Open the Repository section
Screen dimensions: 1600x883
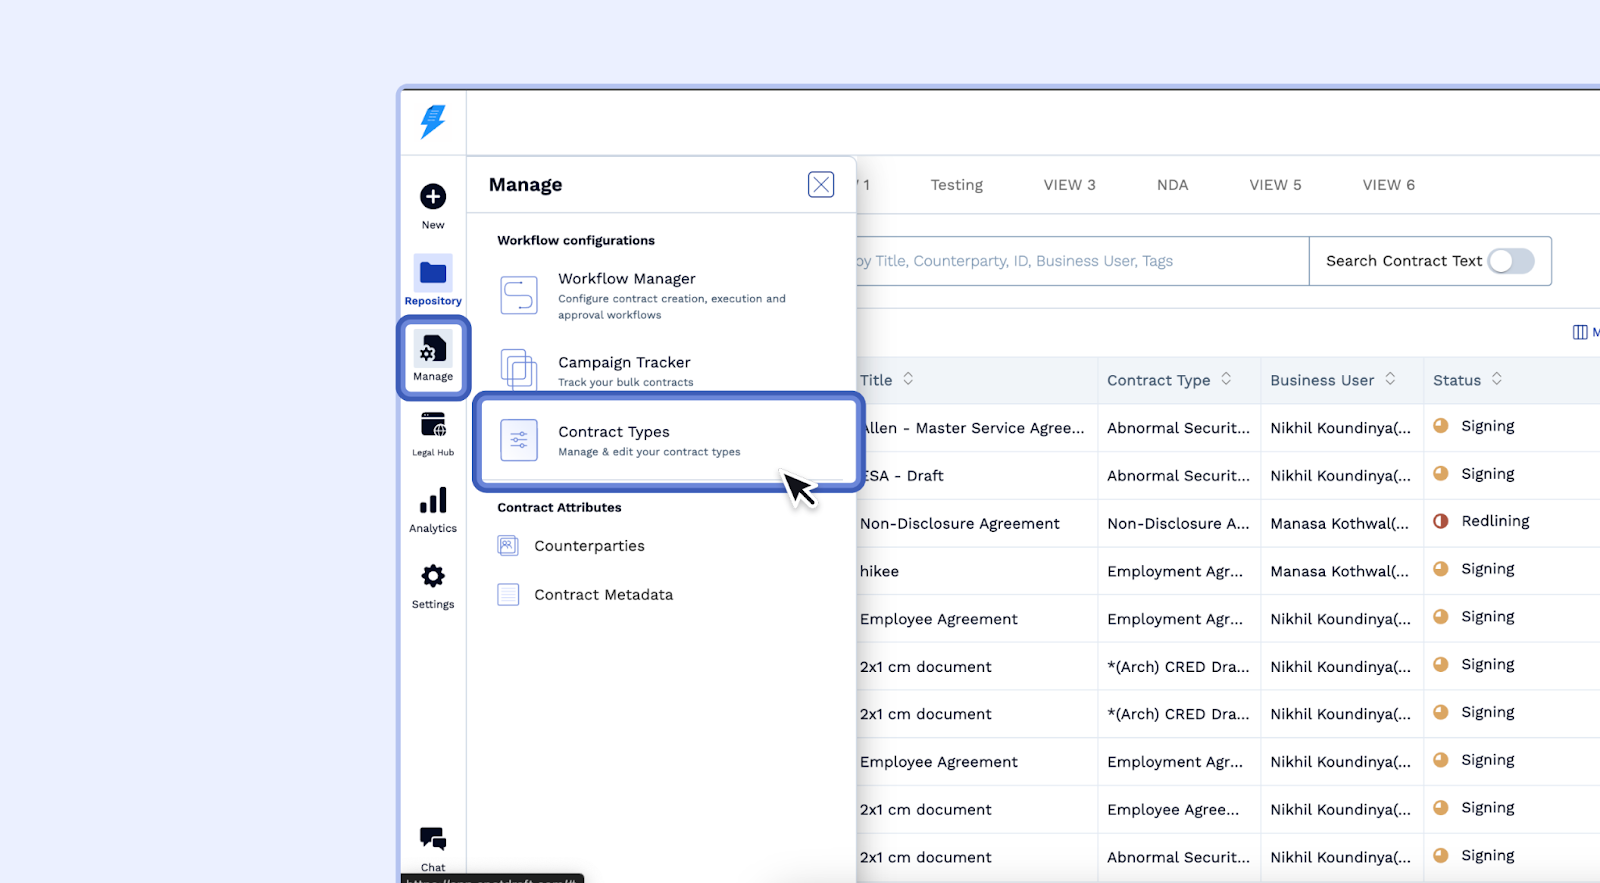[433, 280]
